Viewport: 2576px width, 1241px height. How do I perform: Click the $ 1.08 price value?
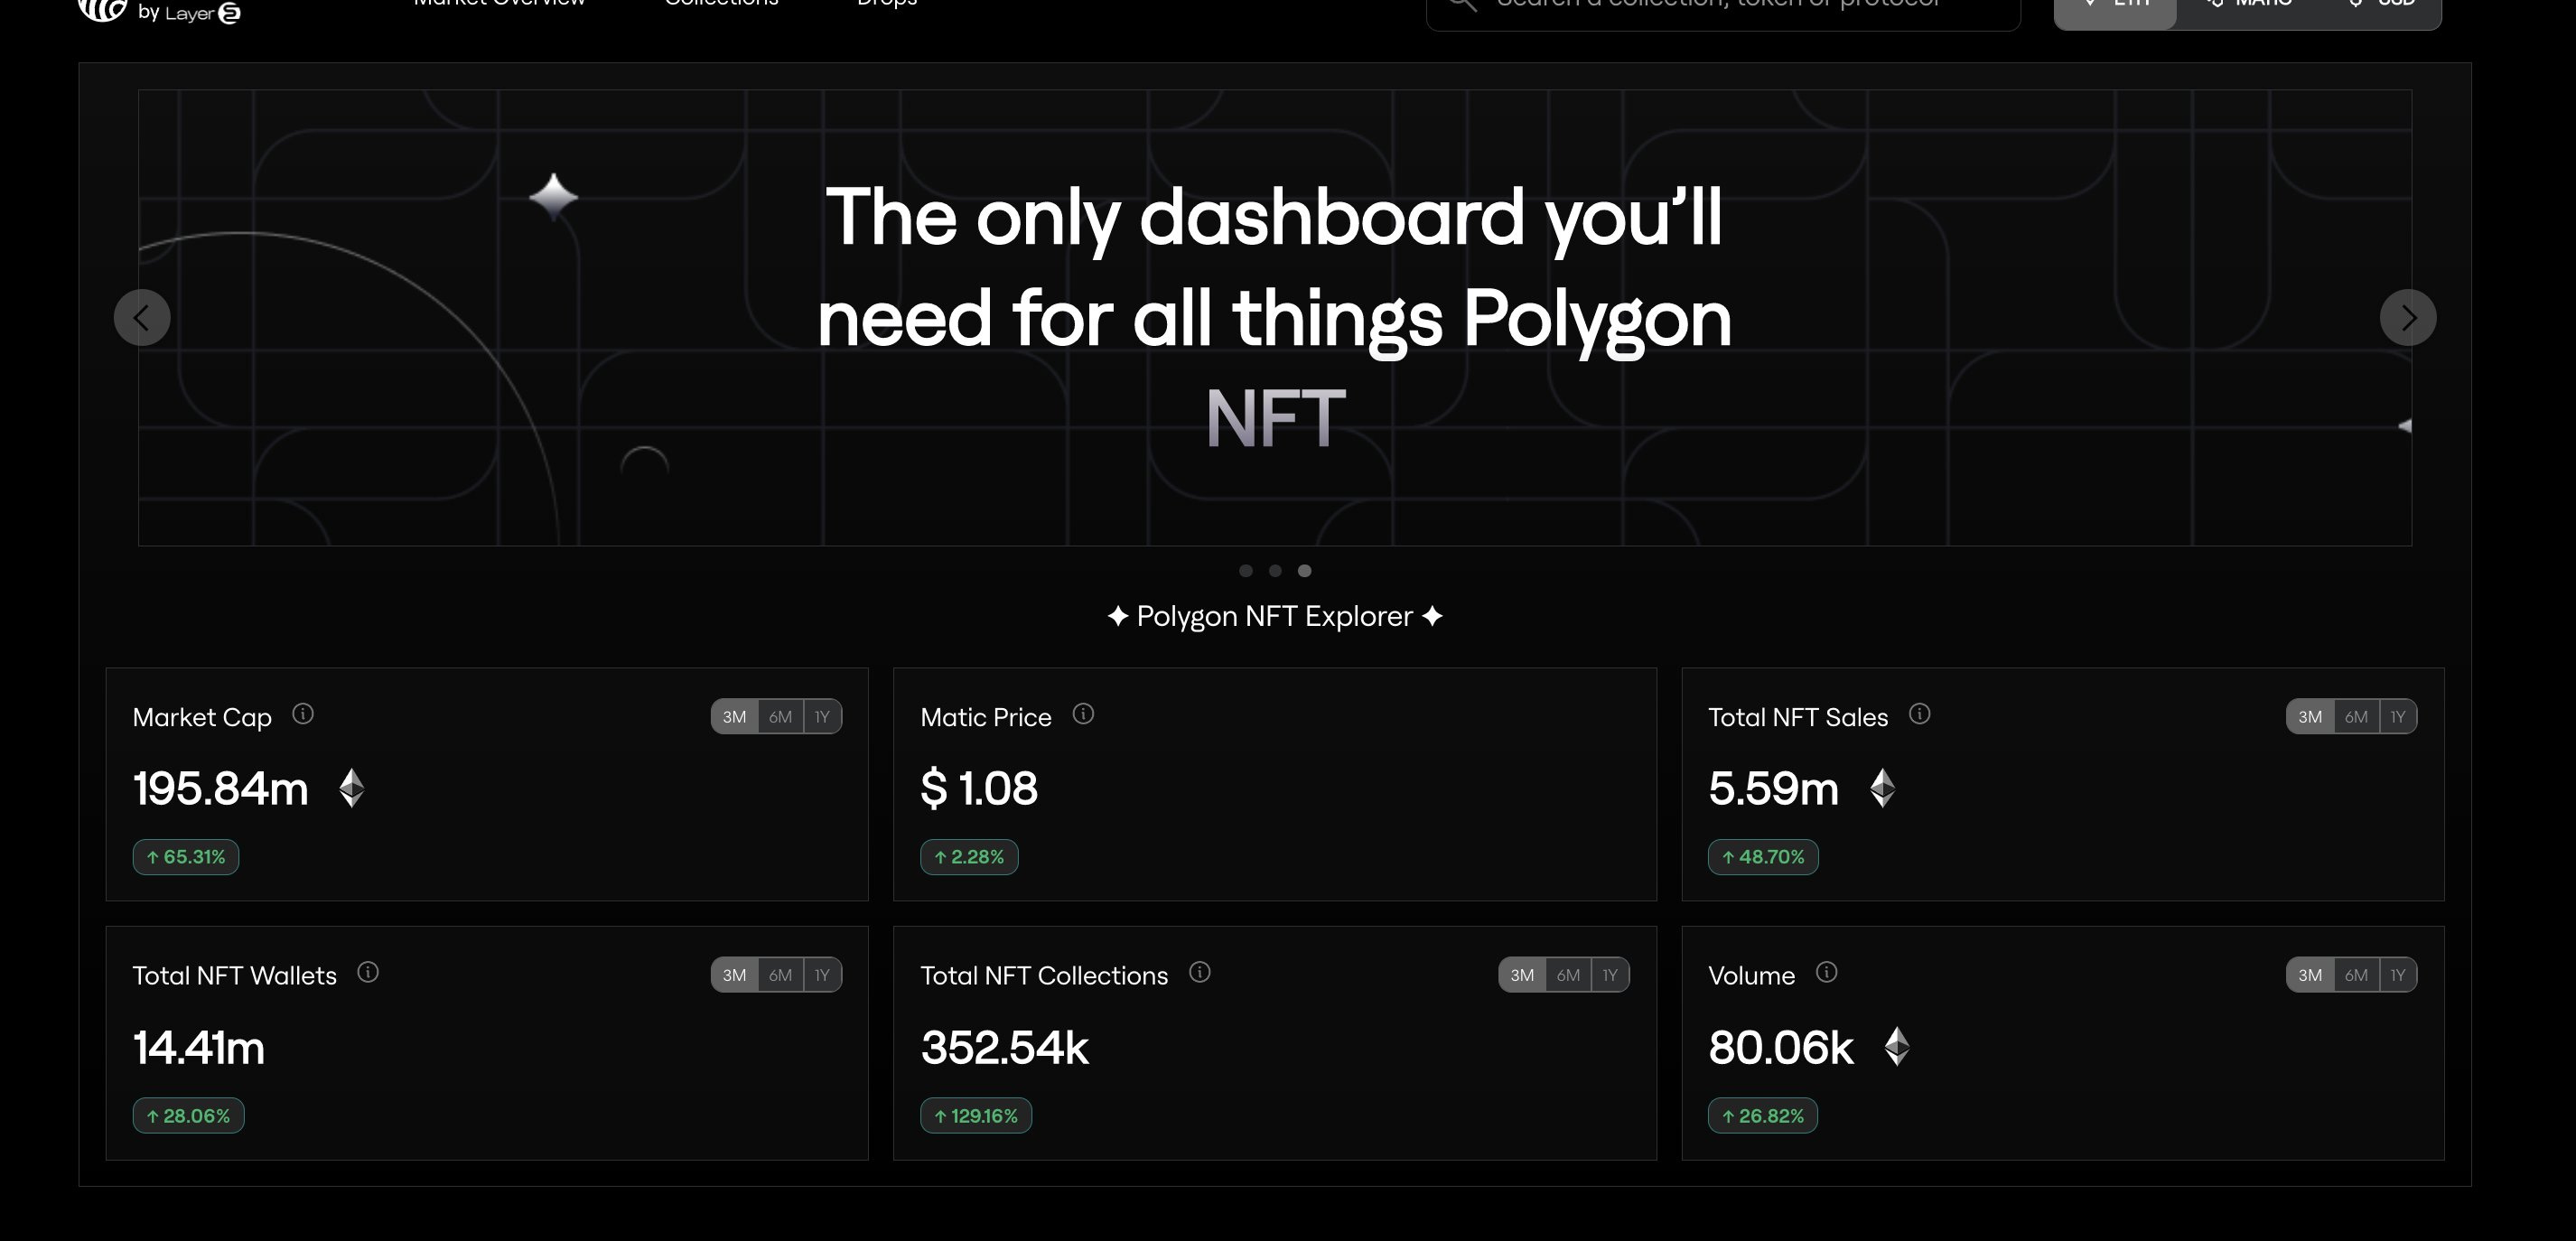point(979,788)
